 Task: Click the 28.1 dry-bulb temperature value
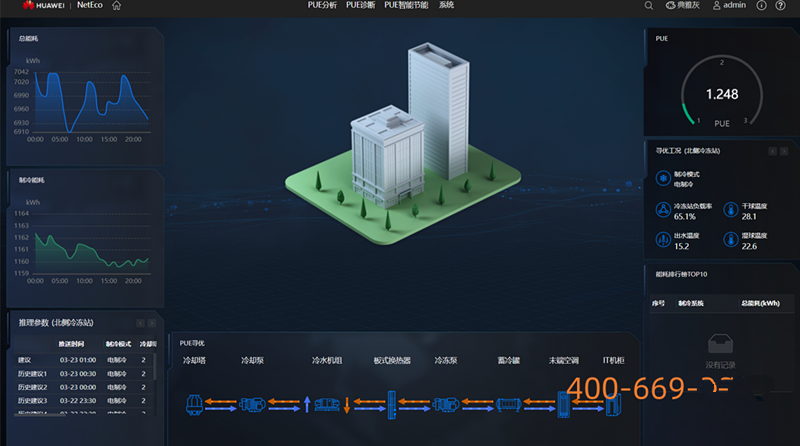point(749,216)
